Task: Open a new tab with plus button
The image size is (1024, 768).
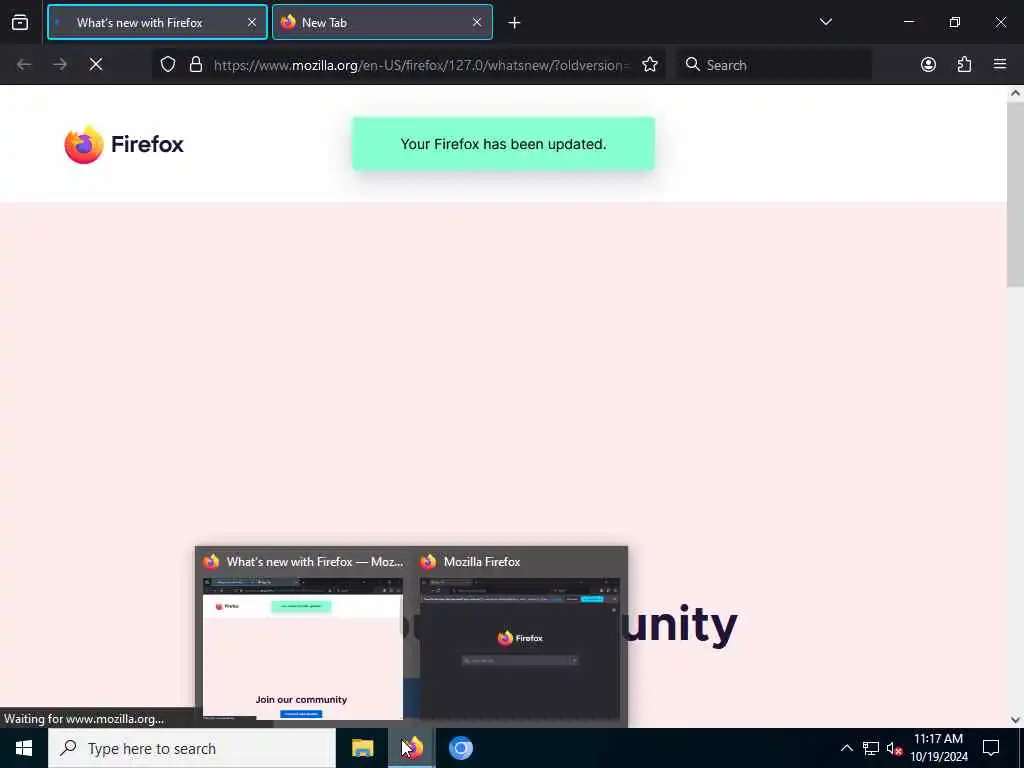Action: pyautogui.click(x=514, y=23)
